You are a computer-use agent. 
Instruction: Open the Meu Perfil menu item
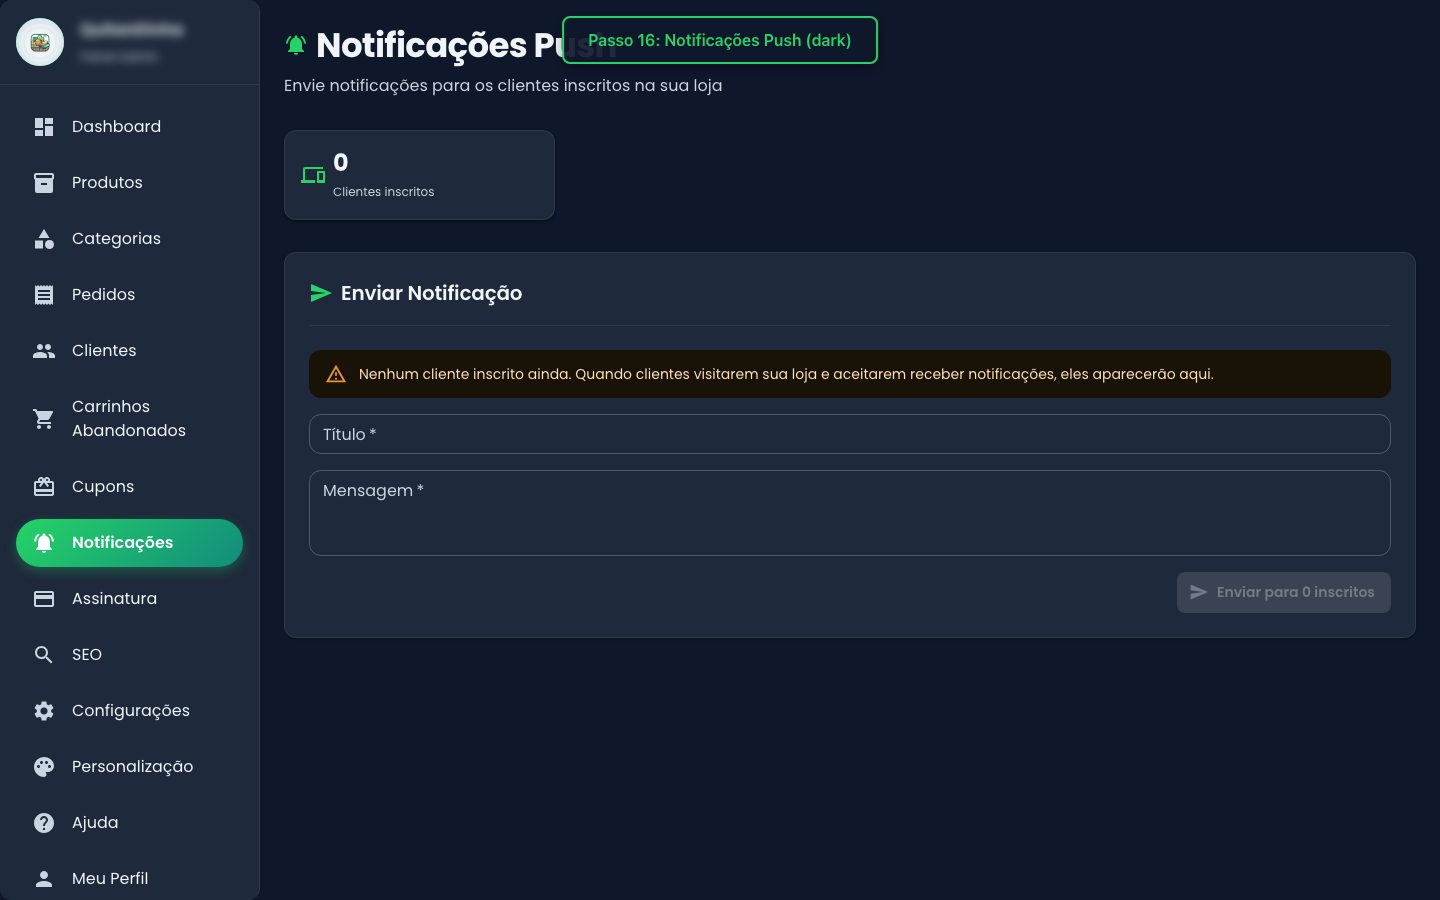[x=110, y=878]
